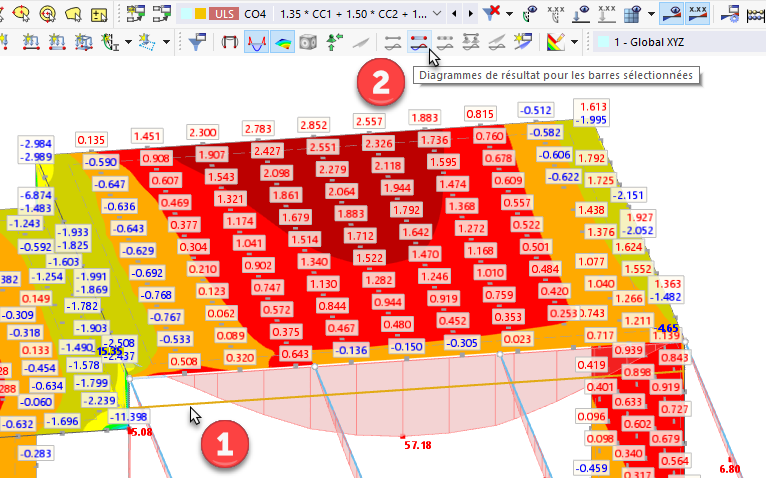The image size is (766, 478).
Task: Open the color spectrum edit icon
Action: 556,42
